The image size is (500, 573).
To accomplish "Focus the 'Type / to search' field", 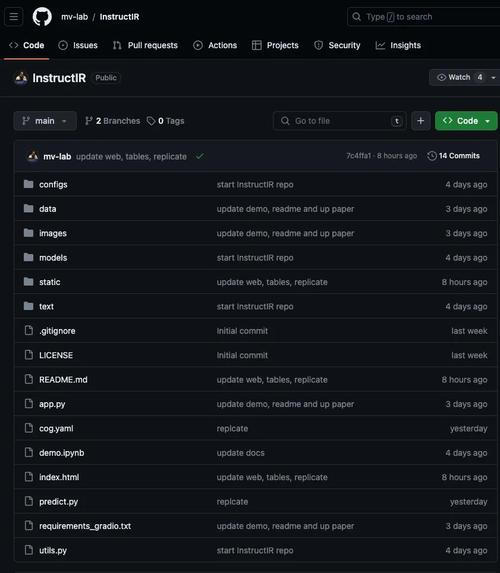I will (423, 17).
